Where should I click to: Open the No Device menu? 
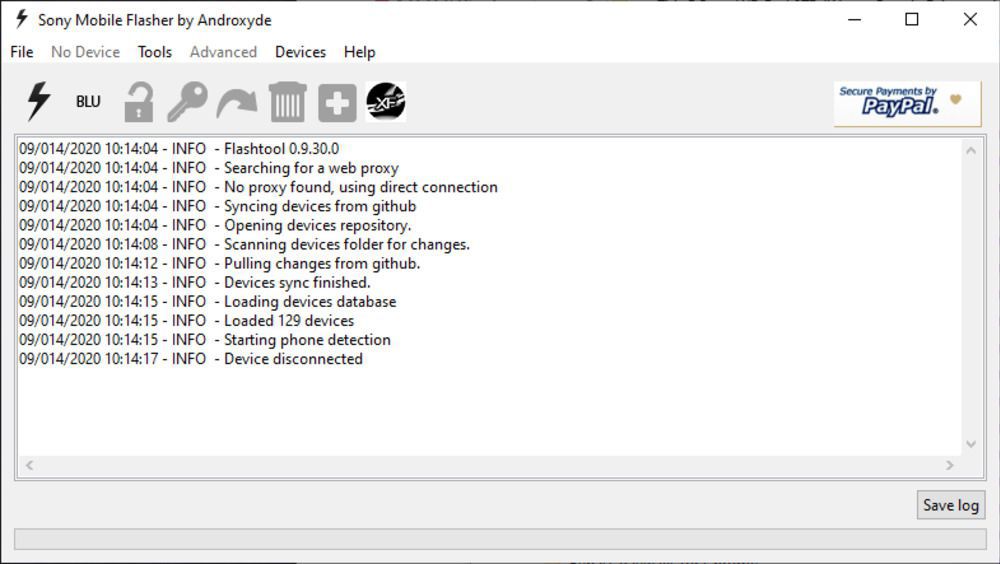click(85, 52)
